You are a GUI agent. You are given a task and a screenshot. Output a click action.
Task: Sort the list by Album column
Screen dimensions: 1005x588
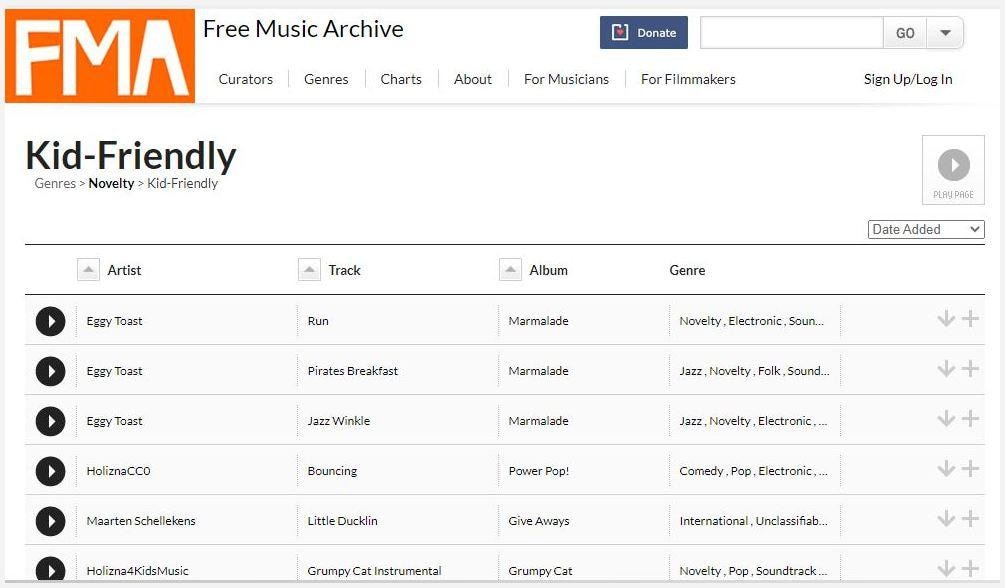511,270
